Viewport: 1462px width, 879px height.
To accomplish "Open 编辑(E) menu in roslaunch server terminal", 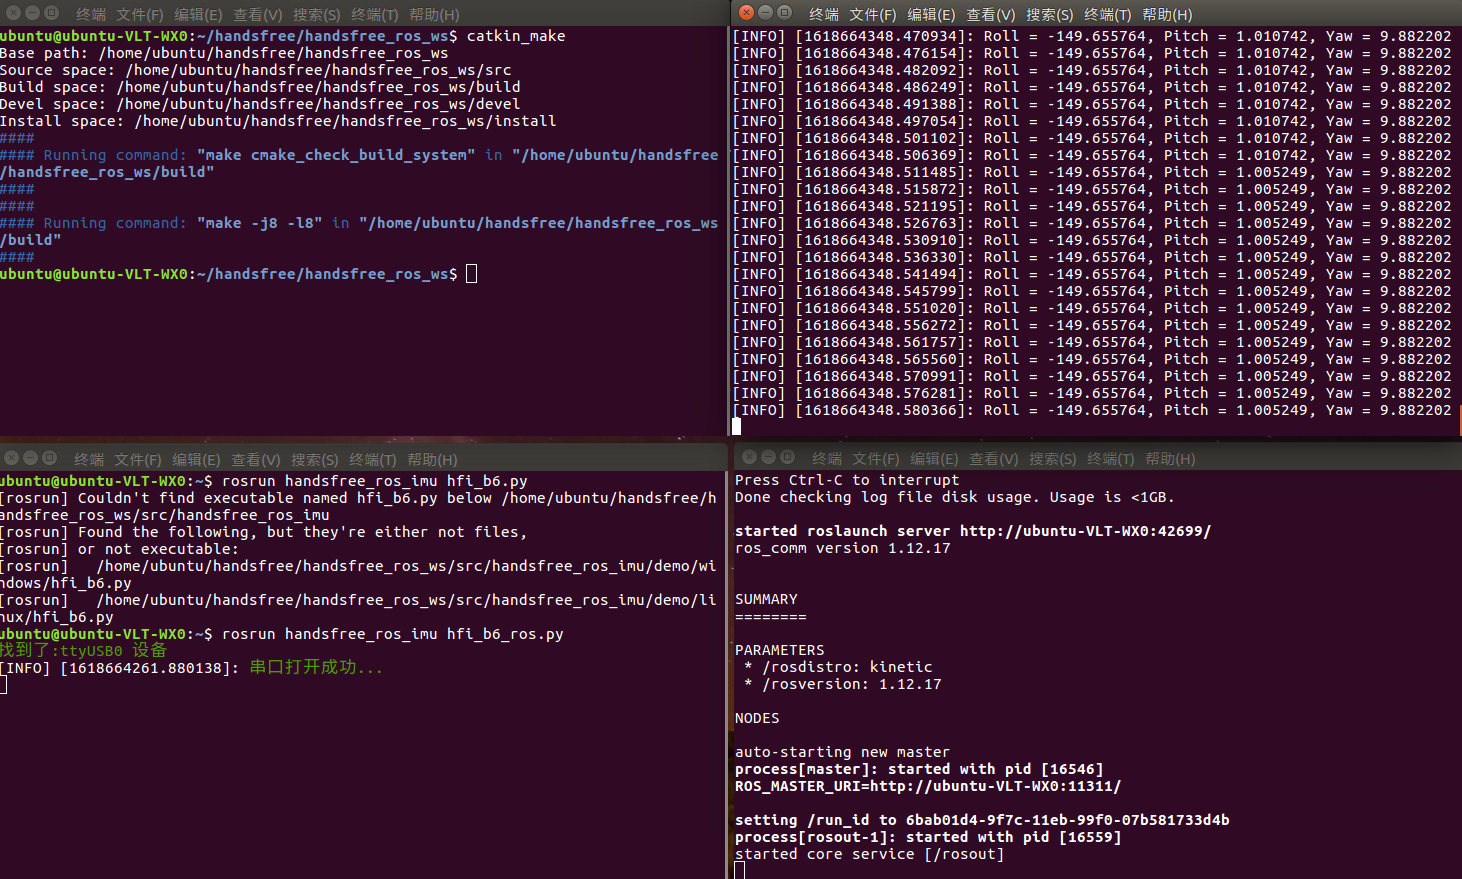I will 934,458.
